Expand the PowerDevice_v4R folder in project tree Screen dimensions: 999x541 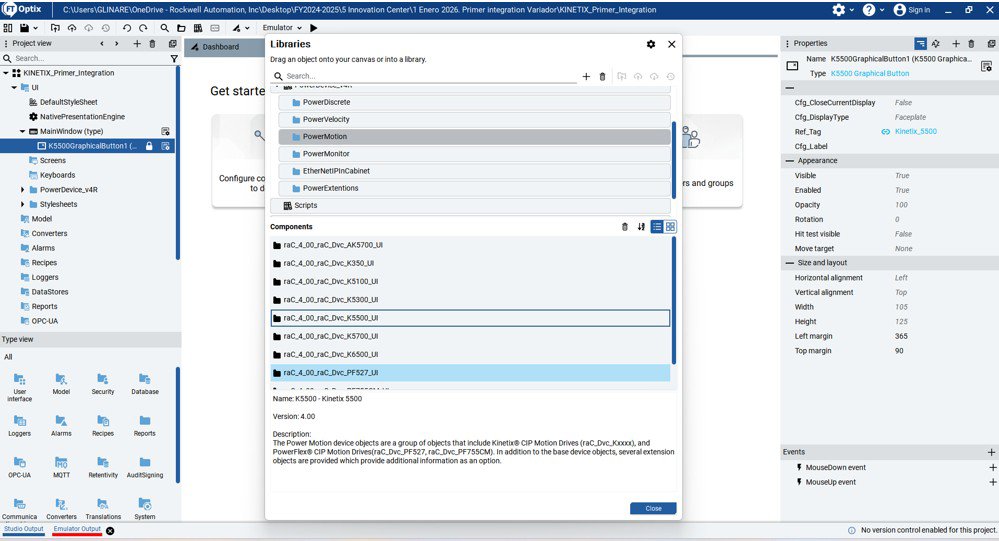22,190
